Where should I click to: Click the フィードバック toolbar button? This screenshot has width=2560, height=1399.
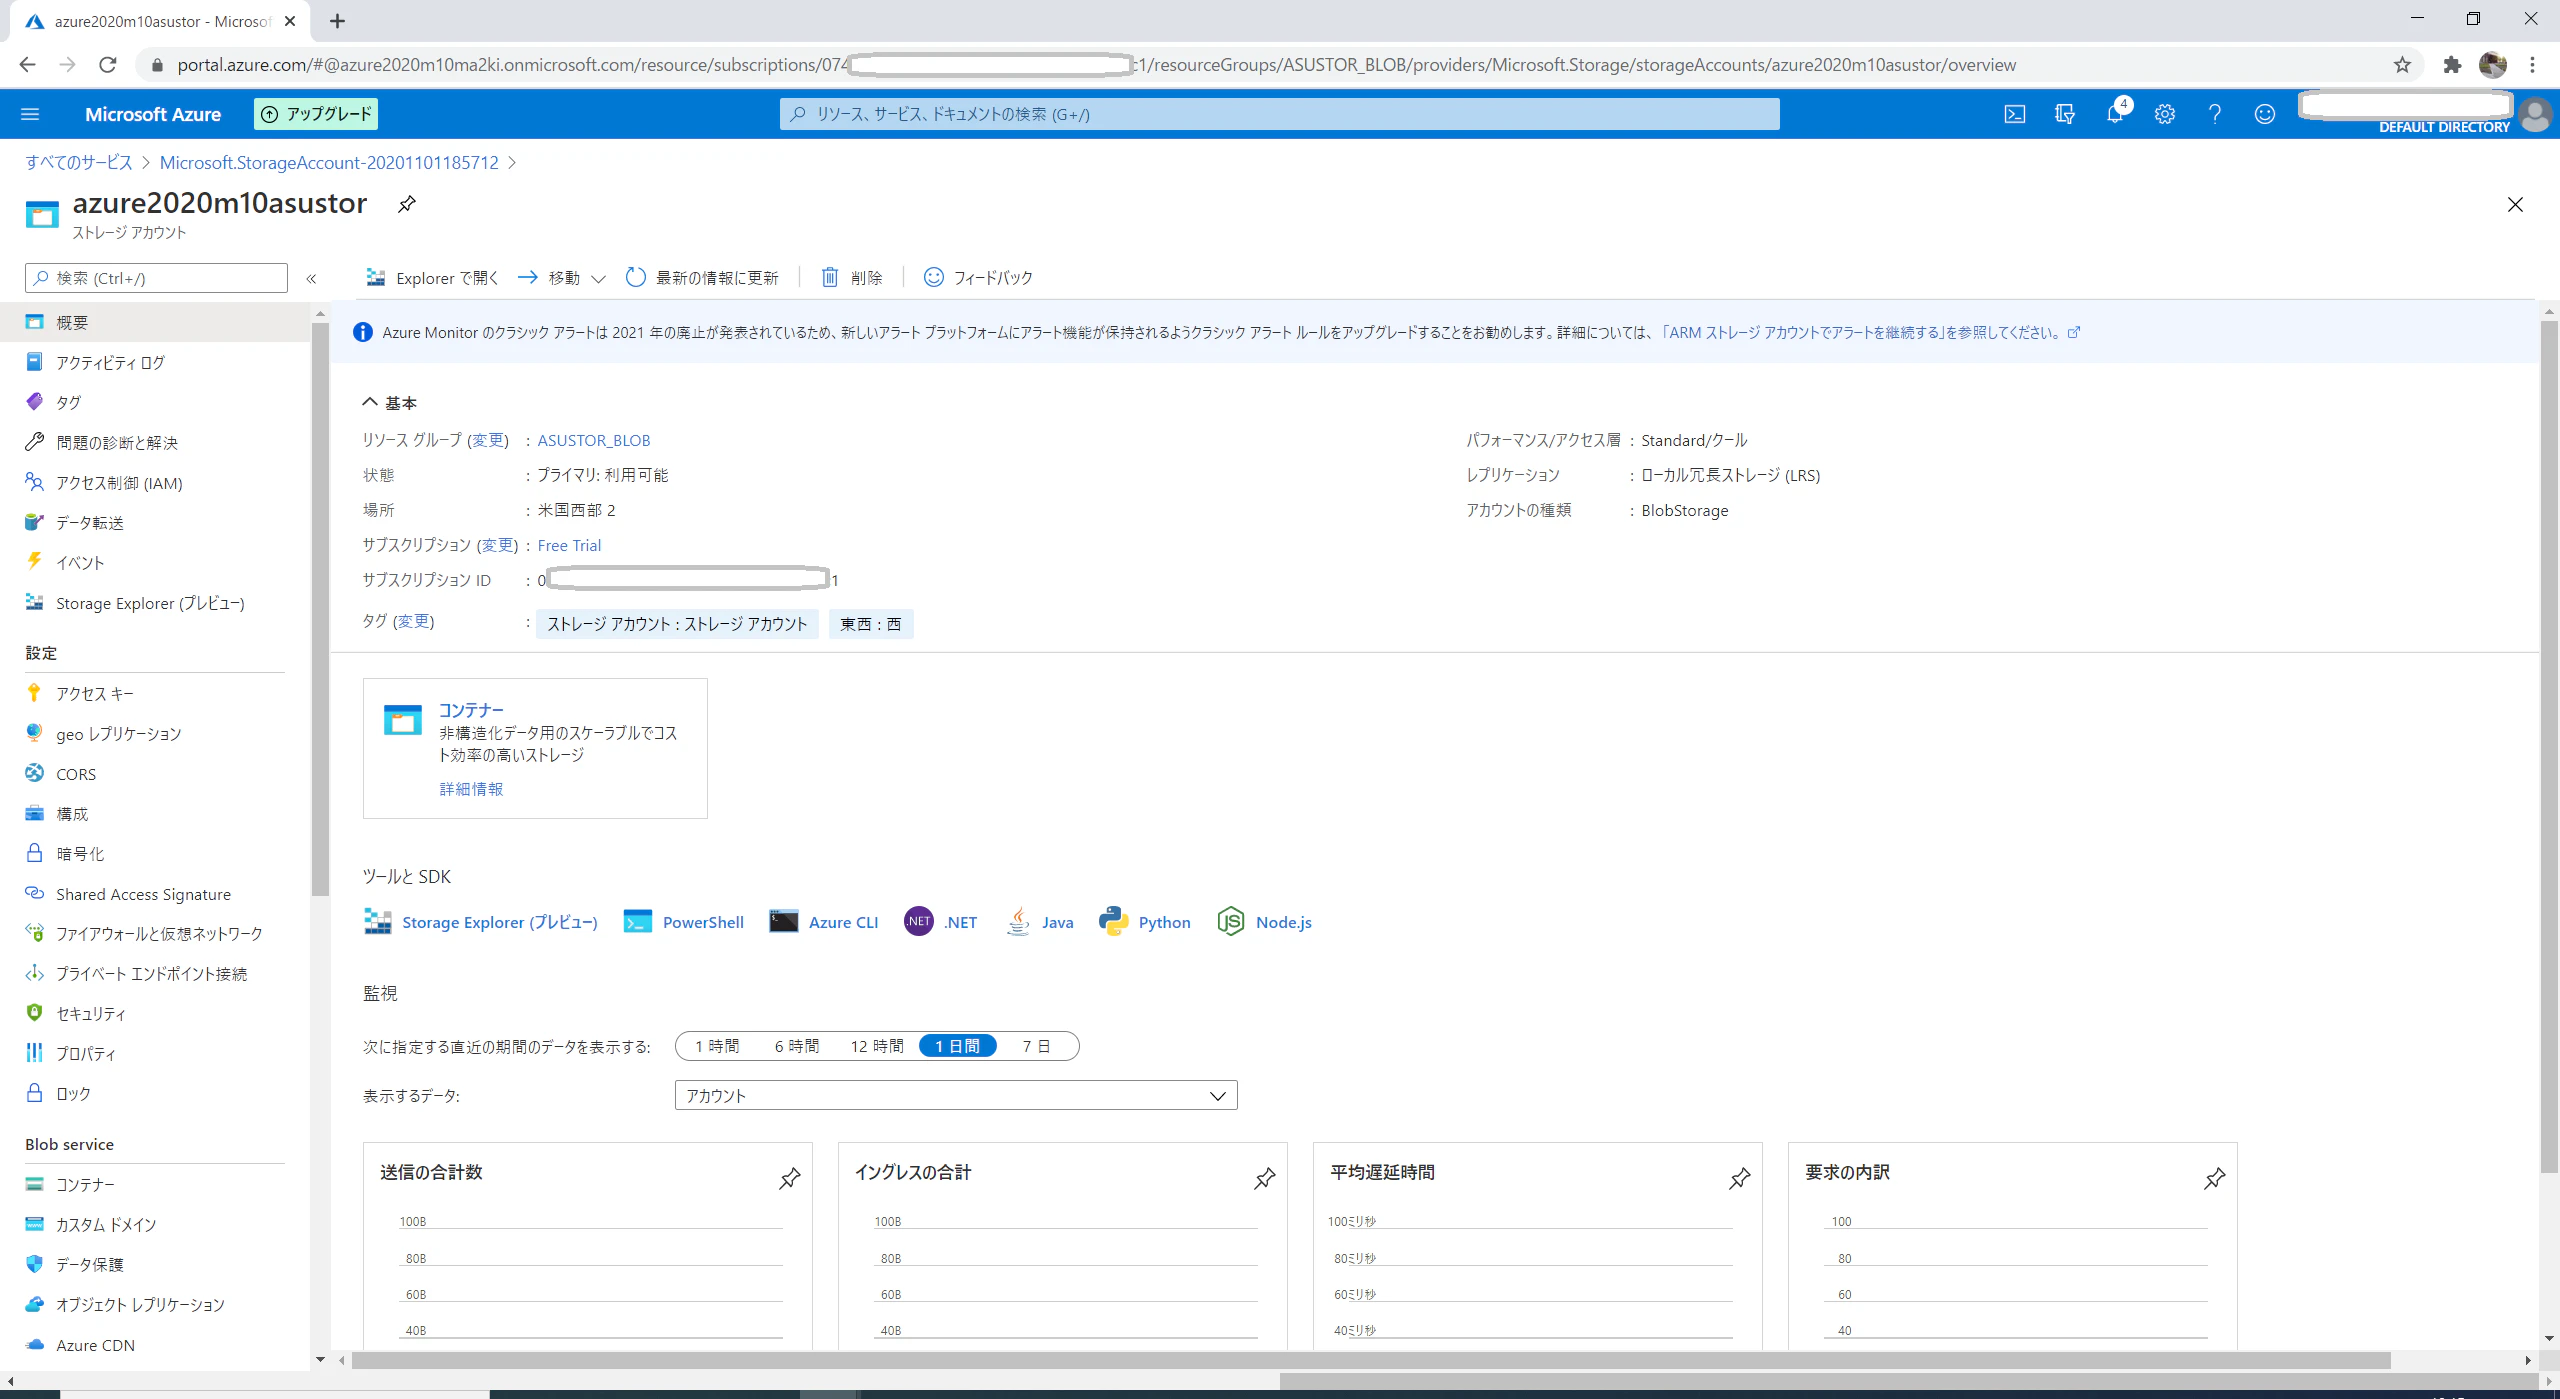(978, 277)
